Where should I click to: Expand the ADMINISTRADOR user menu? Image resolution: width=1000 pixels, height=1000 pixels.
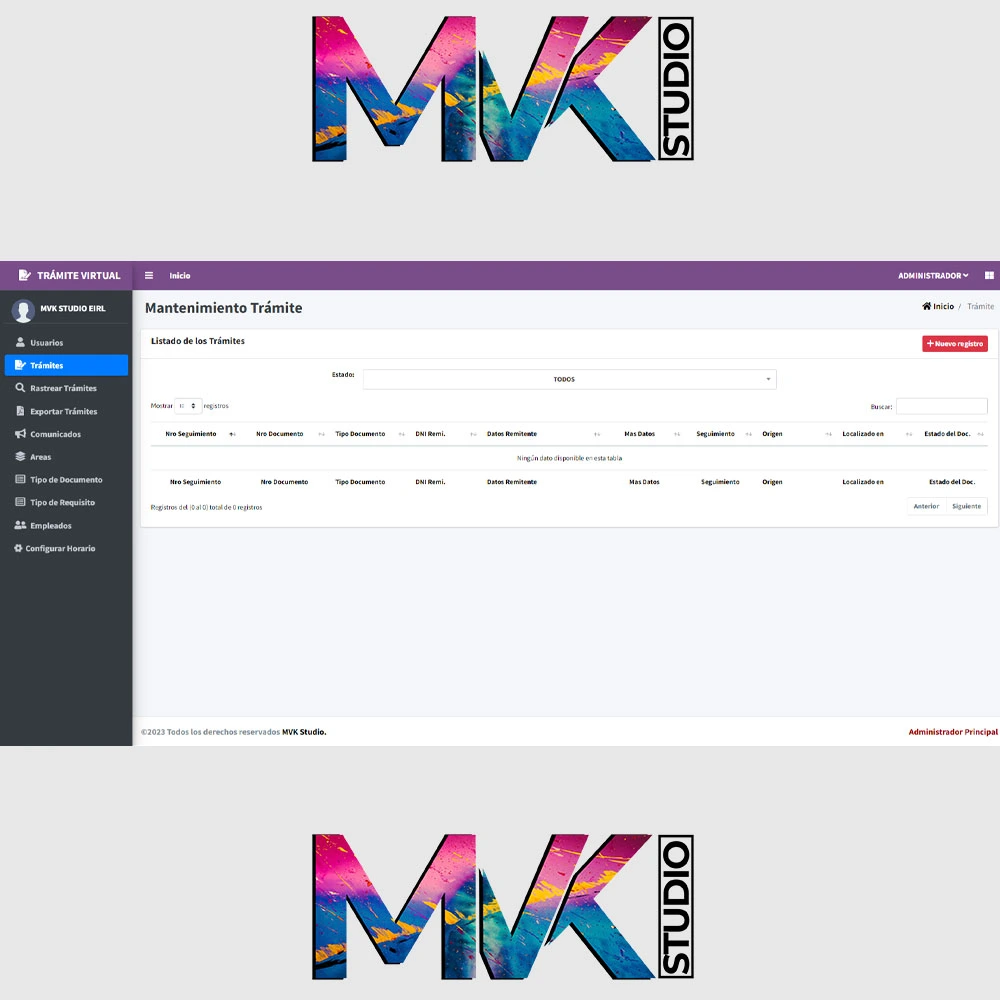[x=933, y=276]
